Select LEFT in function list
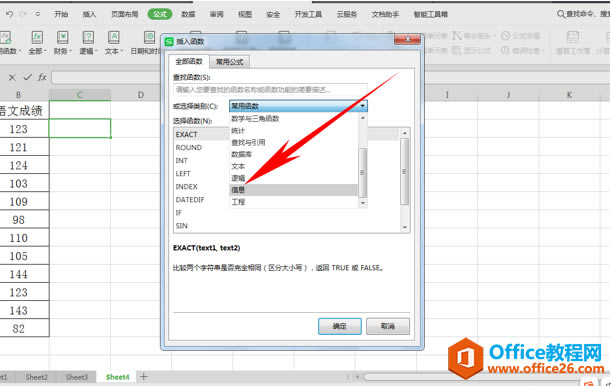Image resolution: width=611 pixels, height=386 pixels. (x=183, y=173)
